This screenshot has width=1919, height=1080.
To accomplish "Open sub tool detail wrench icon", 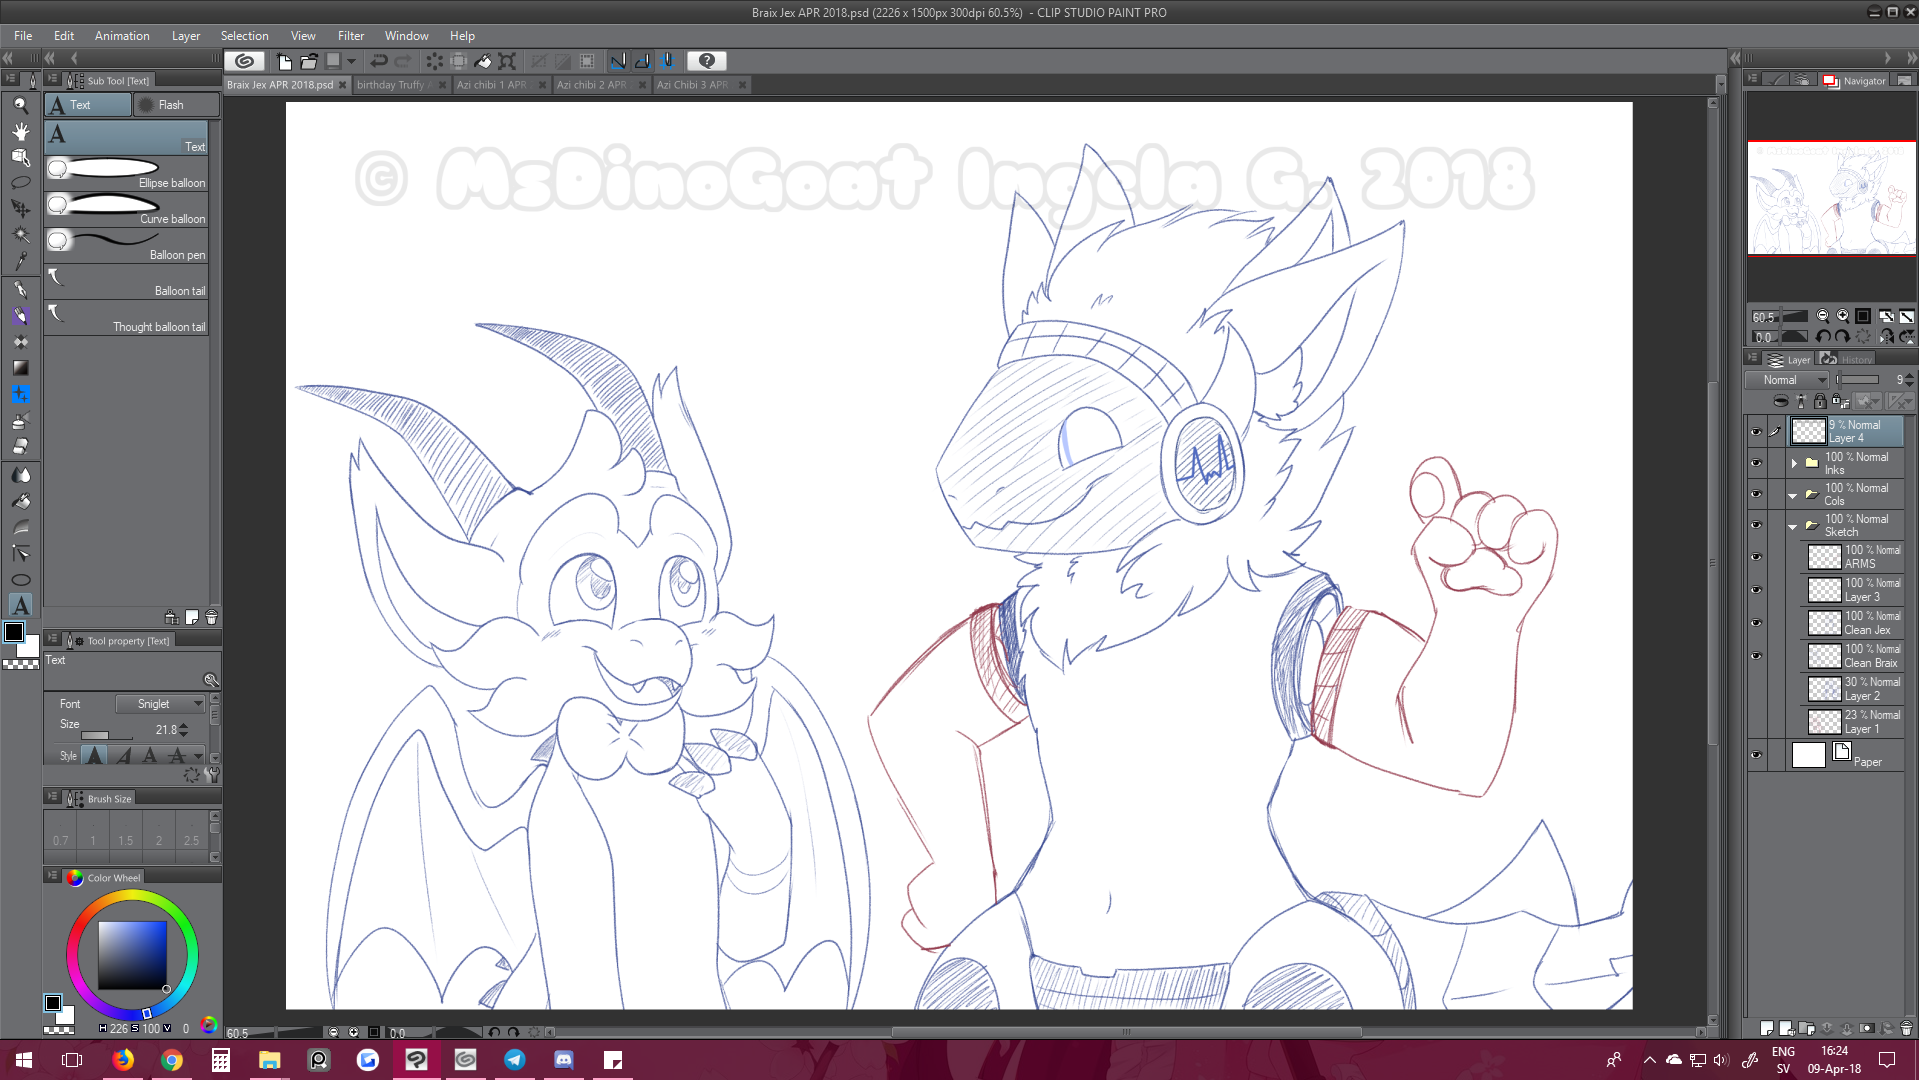I will pyautogui.click(x=211, y=680).
